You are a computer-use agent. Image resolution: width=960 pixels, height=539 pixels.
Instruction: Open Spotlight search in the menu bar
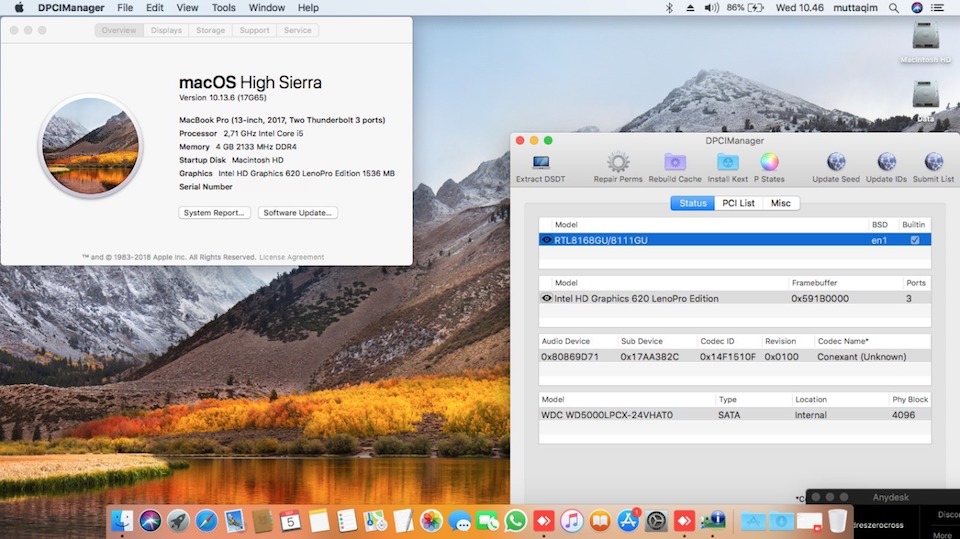click(x=894, y=8)
